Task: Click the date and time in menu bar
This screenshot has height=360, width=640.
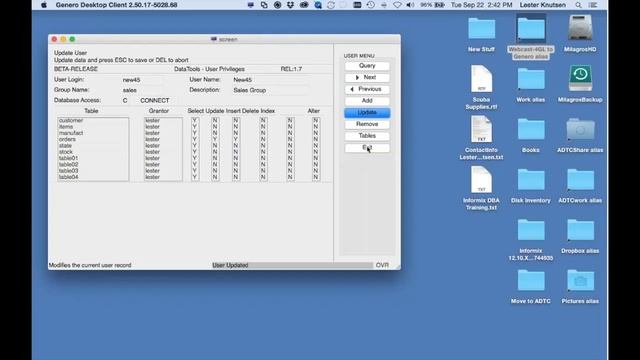Action: pos(481,5)
